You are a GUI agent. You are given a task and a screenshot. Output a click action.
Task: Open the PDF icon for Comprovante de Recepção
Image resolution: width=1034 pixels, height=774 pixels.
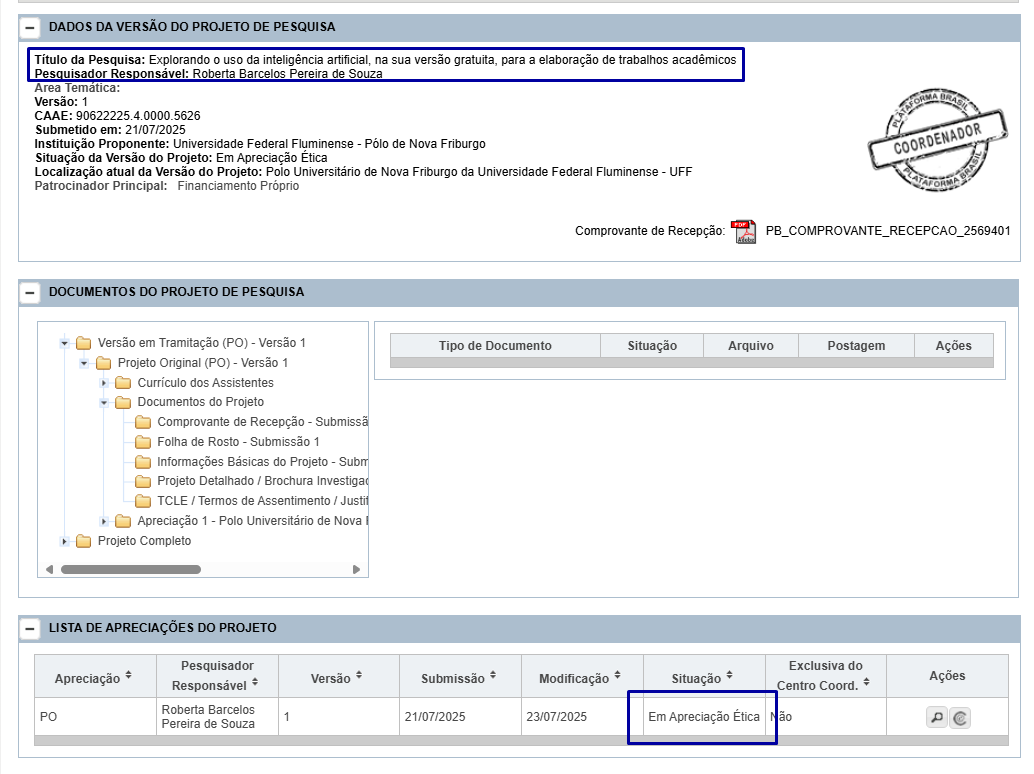[743, 231]
